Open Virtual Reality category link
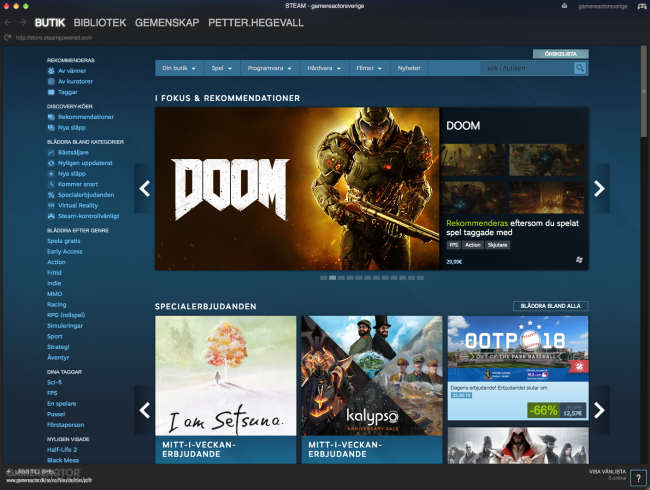 (x=78, y=205)
